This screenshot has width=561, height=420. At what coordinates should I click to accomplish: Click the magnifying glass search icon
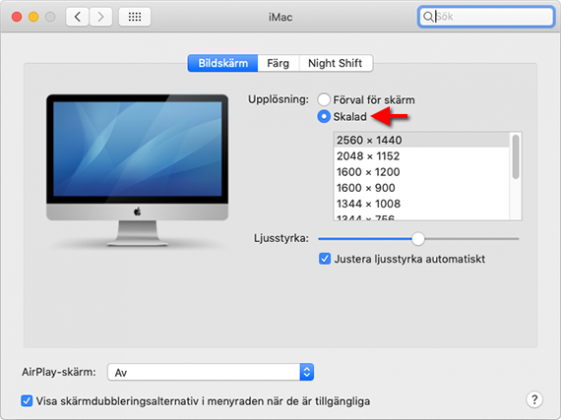point(428,17)
